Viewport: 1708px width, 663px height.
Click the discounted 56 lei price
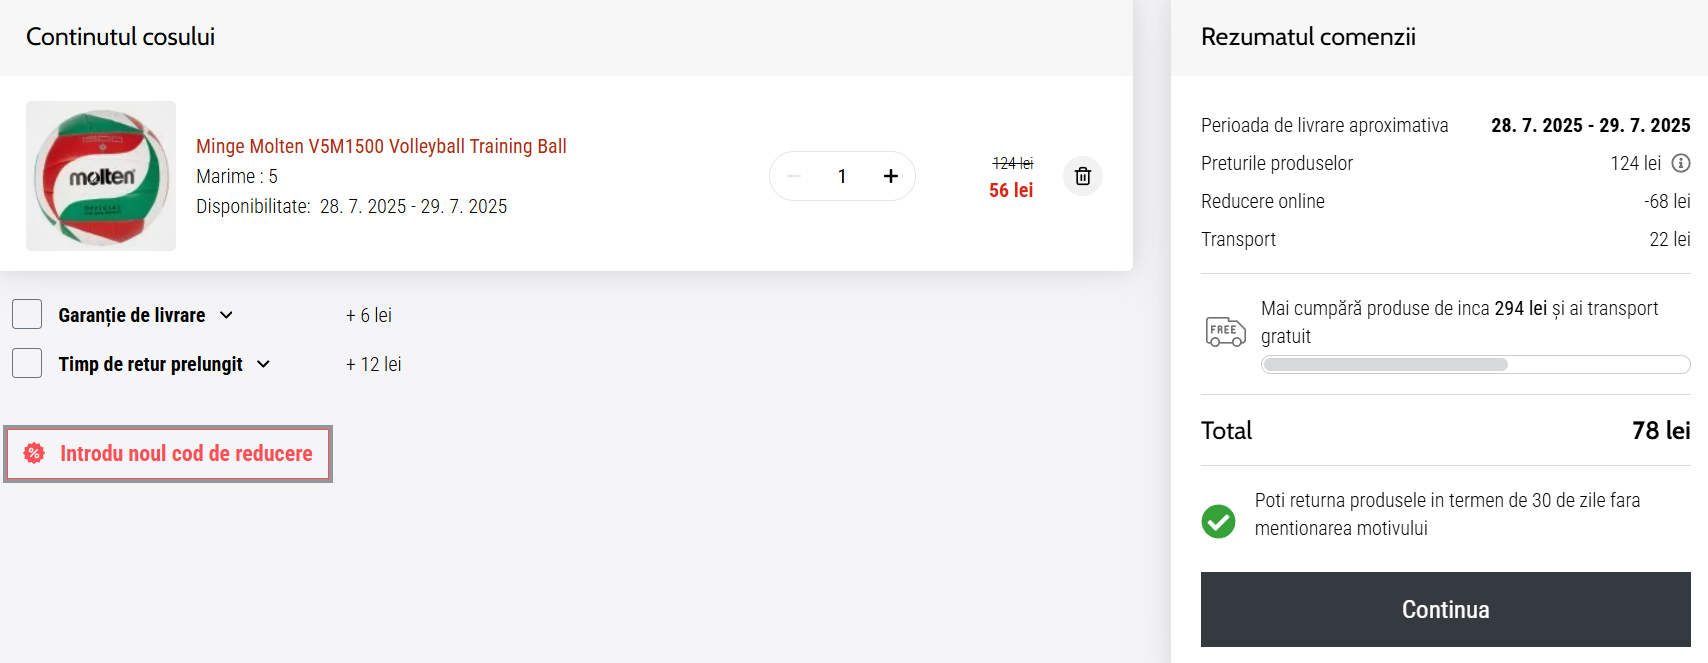[1010, 190]
